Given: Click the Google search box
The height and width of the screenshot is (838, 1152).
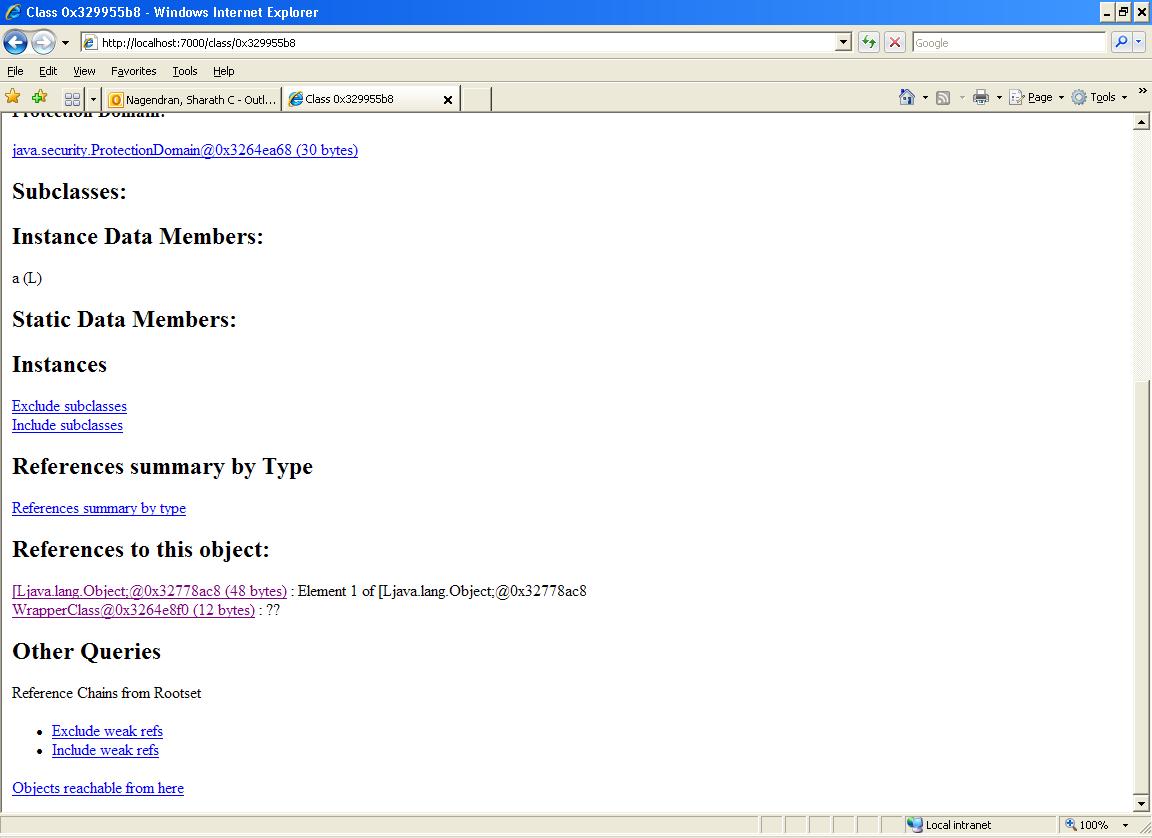Looking at the screenshot, I should (1009, 43).
